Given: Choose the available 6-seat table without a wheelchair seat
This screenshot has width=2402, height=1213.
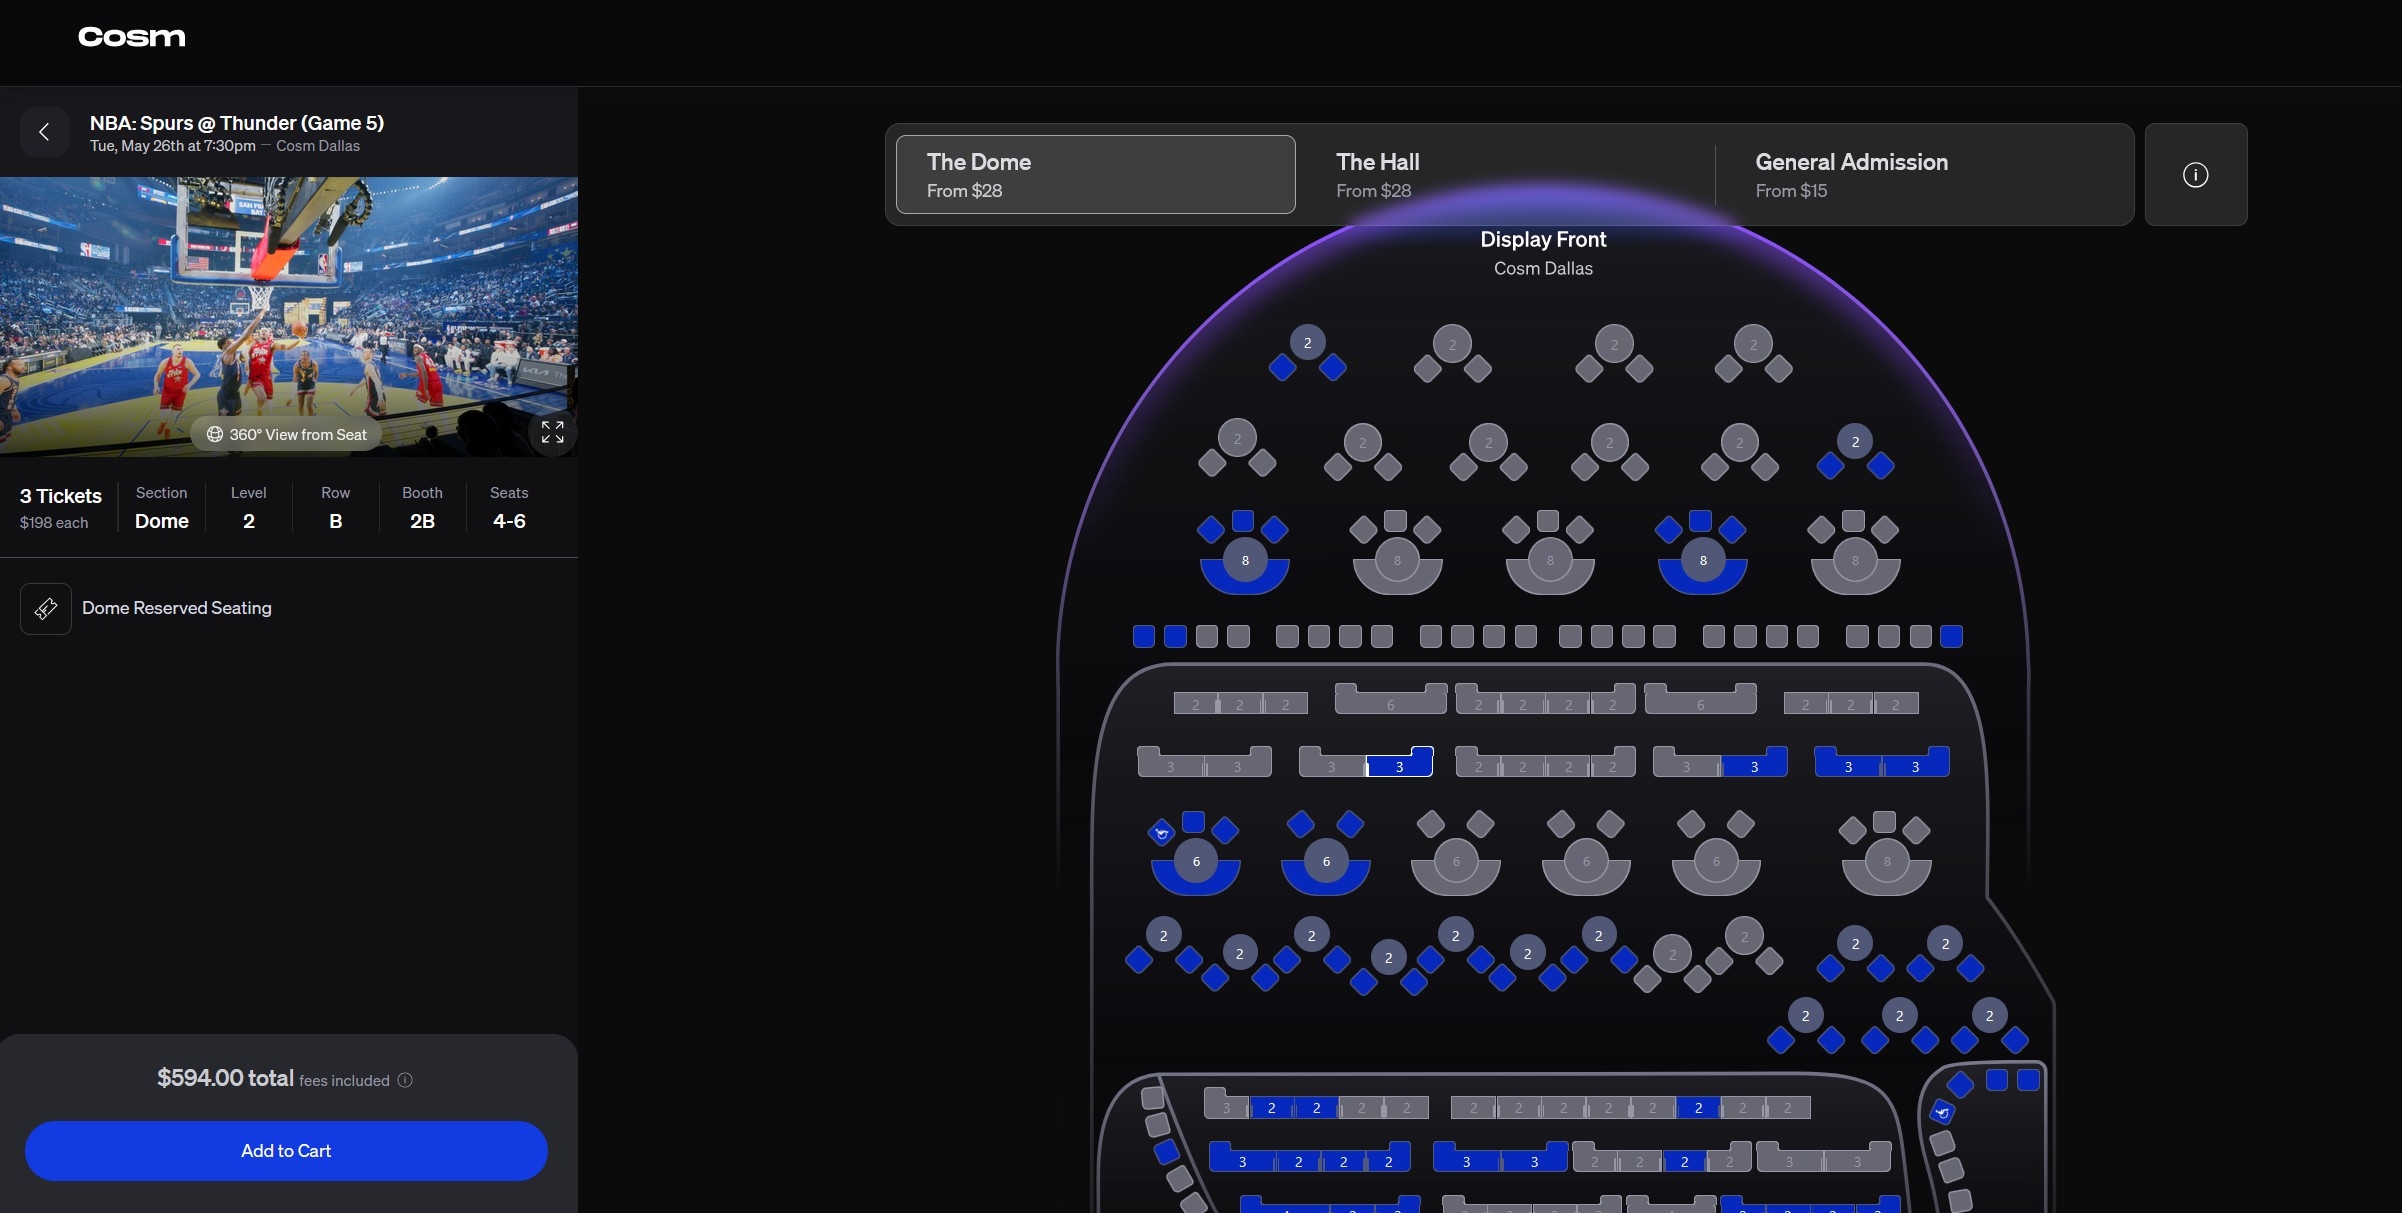Looking at the screenshot, I should coord(1326,862).
